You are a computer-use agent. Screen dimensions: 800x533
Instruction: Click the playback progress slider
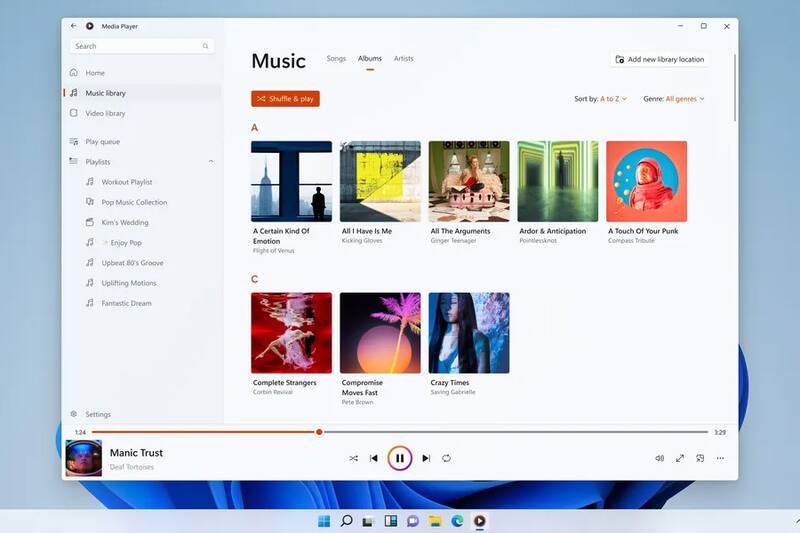(x=400, y=432)
